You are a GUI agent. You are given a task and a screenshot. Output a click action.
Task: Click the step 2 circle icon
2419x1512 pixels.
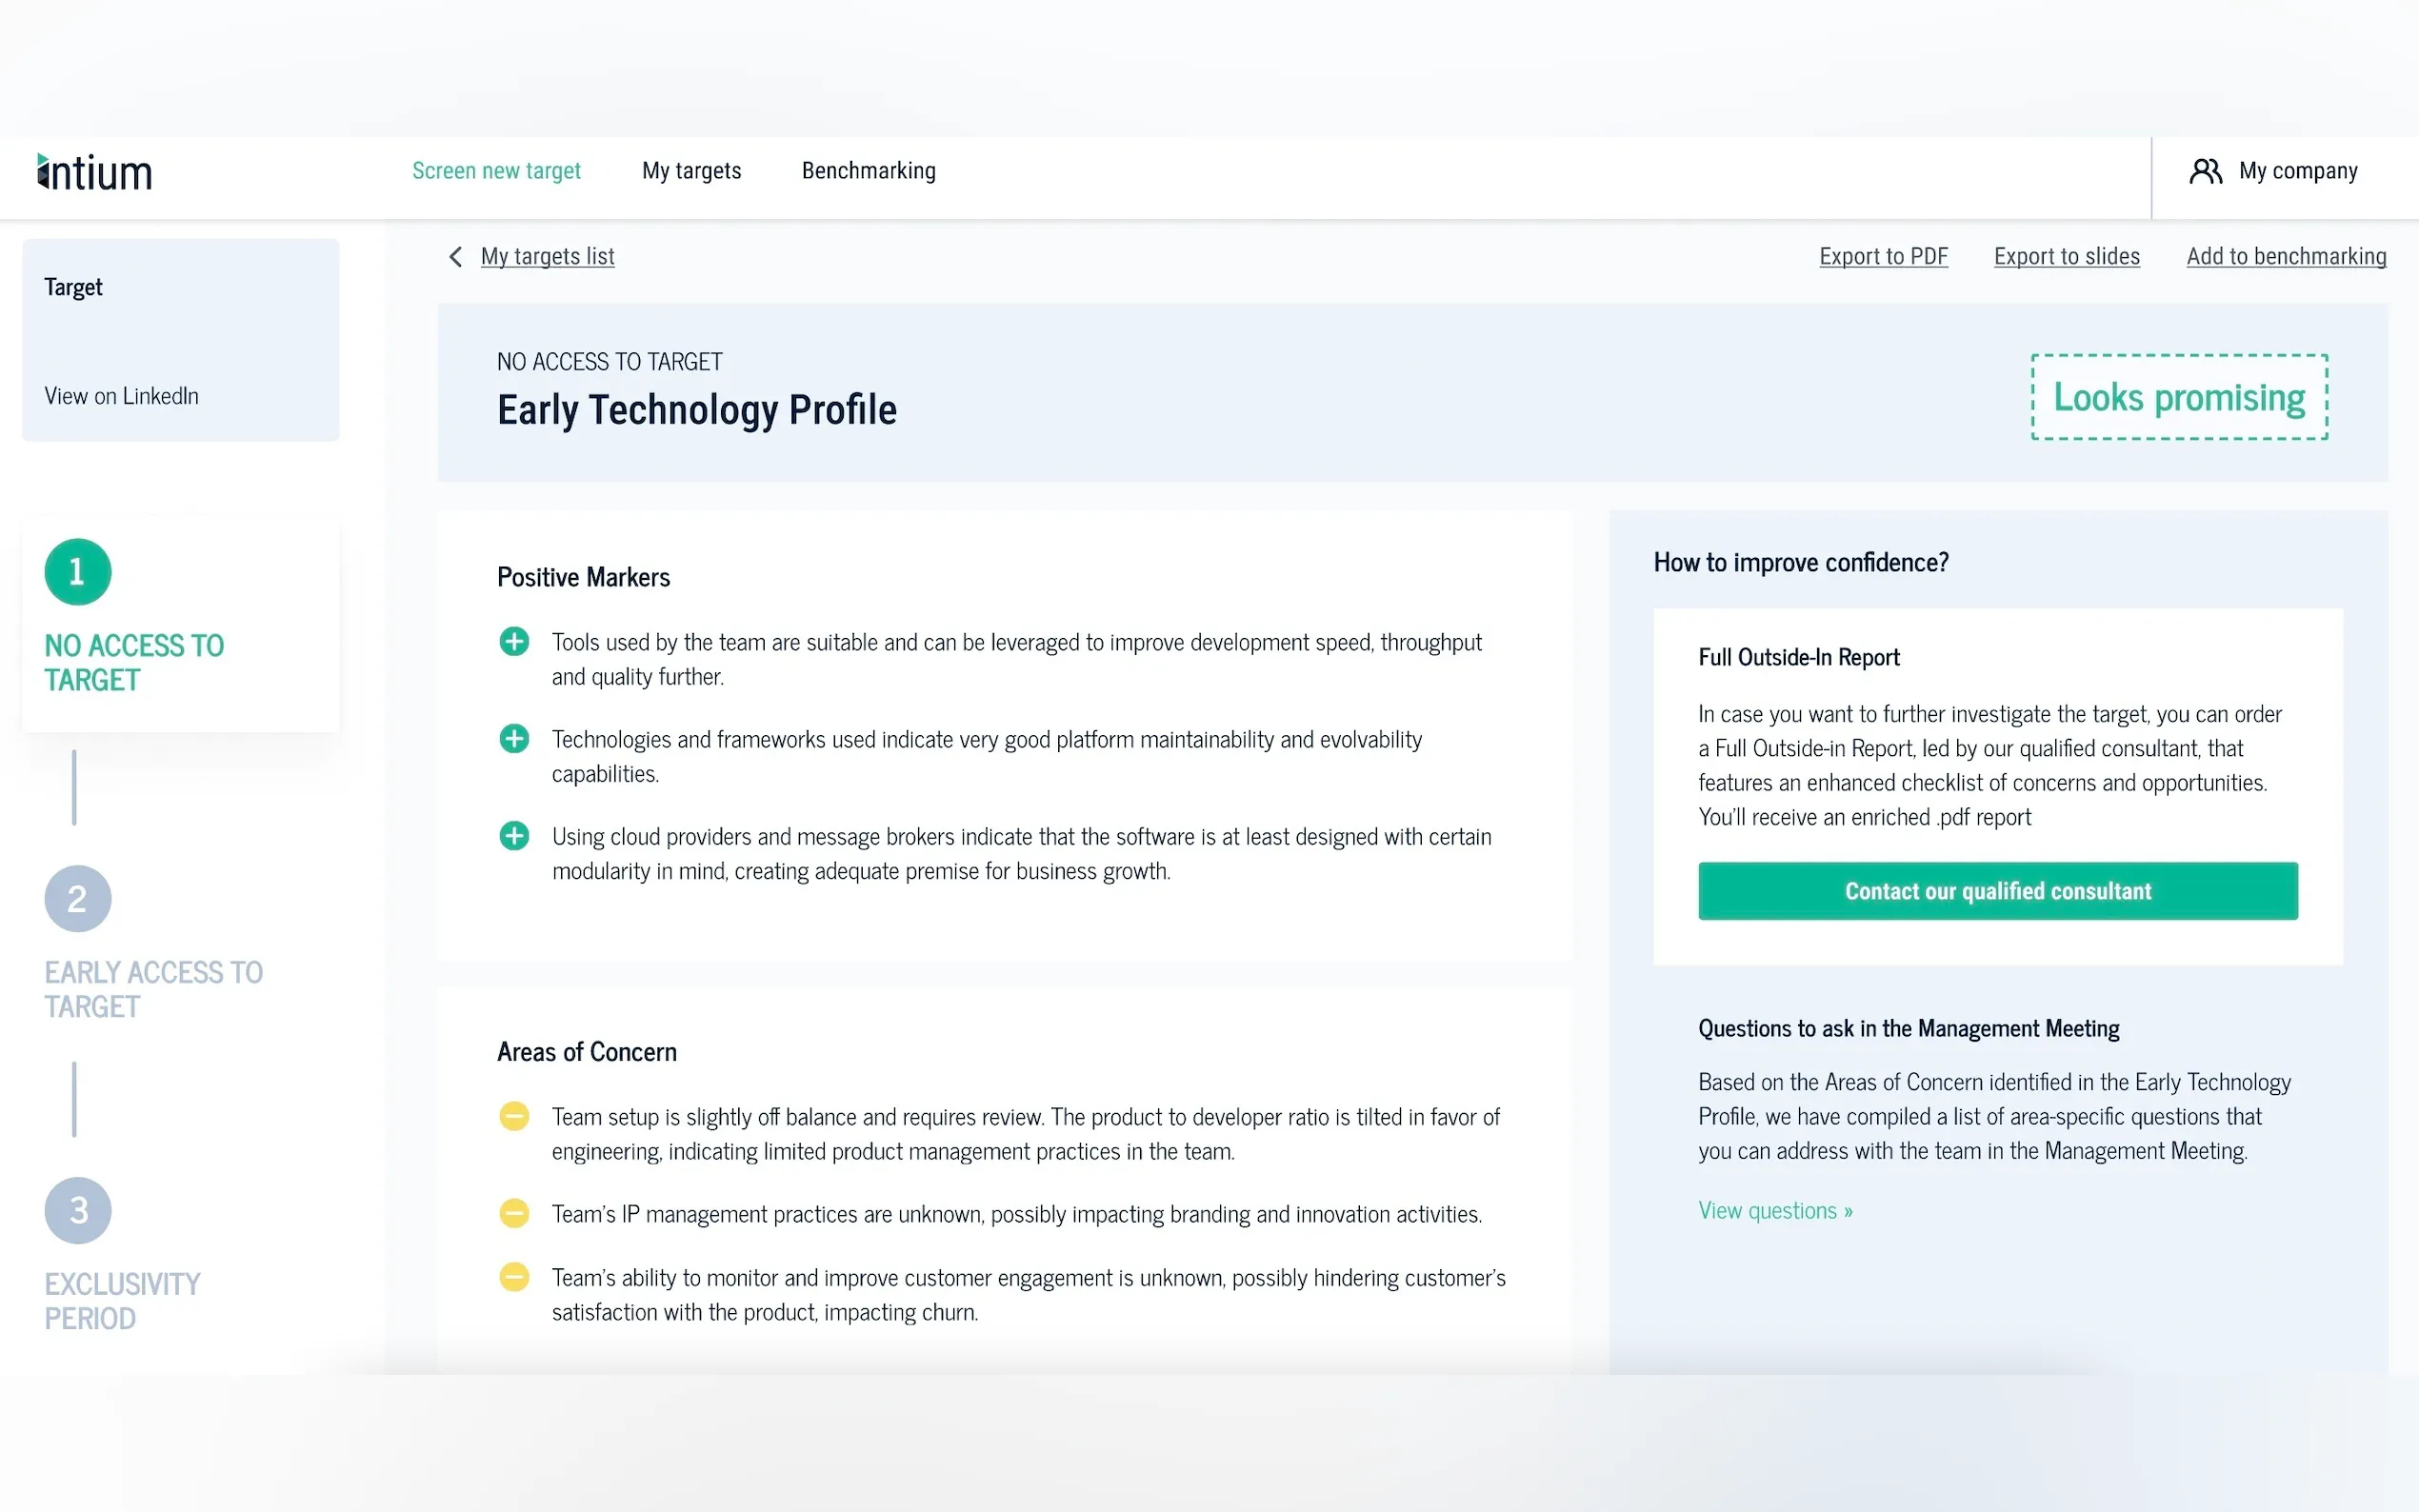tap(78, 899)
